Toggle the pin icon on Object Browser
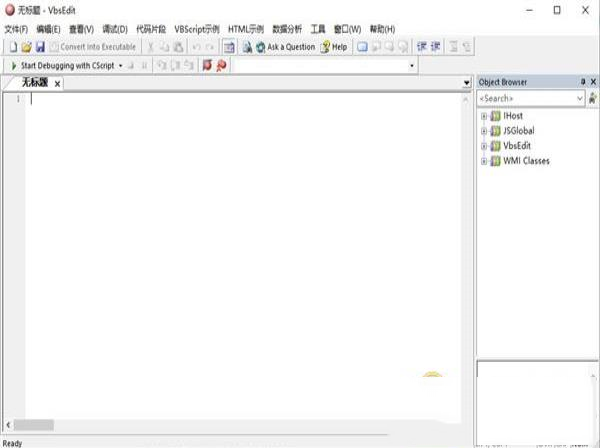Image resolution: width=600 pixels, height=448 pixels. coord(581,82)
